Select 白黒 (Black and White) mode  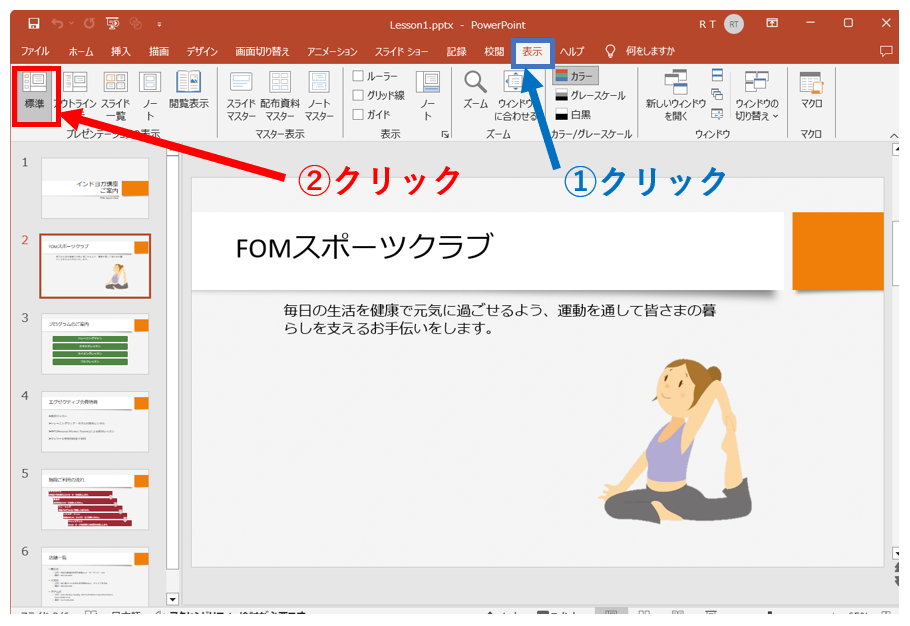[573, 114]
